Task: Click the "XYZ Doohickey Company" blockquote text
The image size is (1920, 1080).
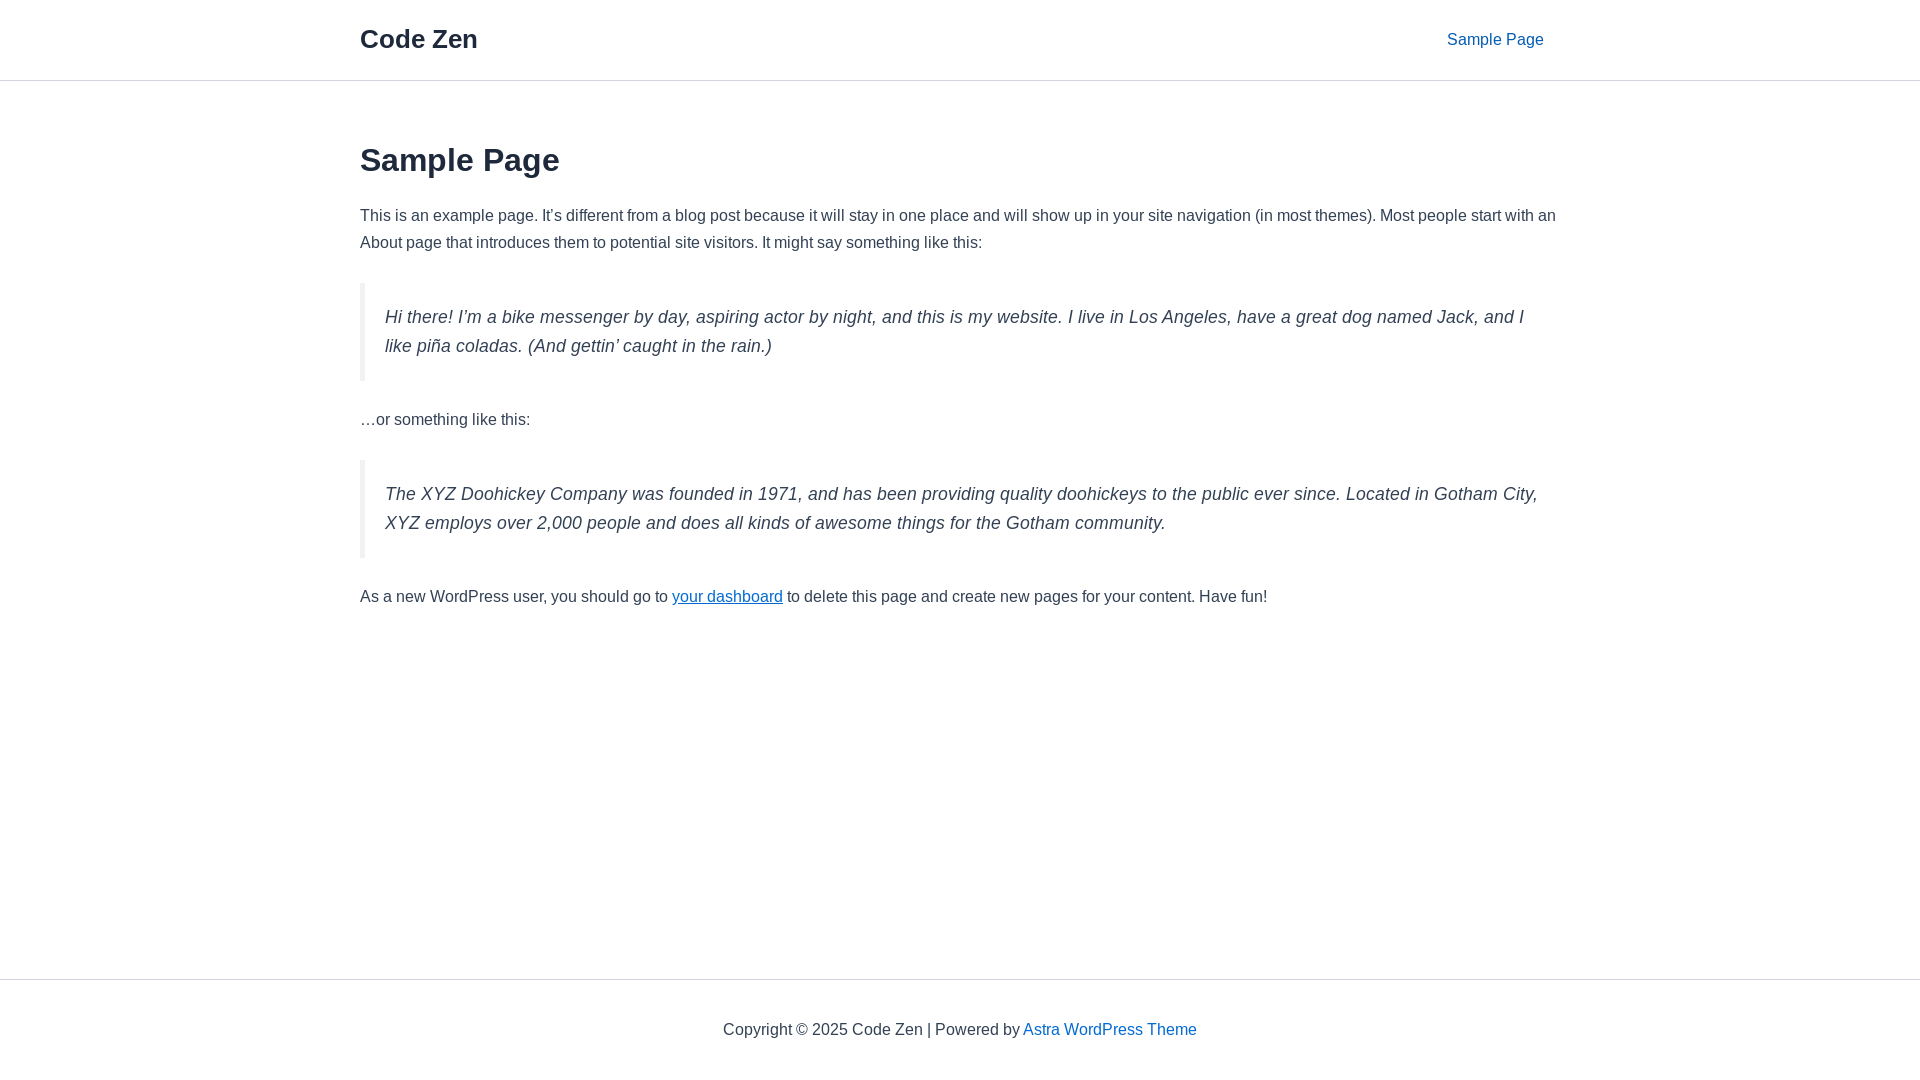Action: [x=961, y=509]
